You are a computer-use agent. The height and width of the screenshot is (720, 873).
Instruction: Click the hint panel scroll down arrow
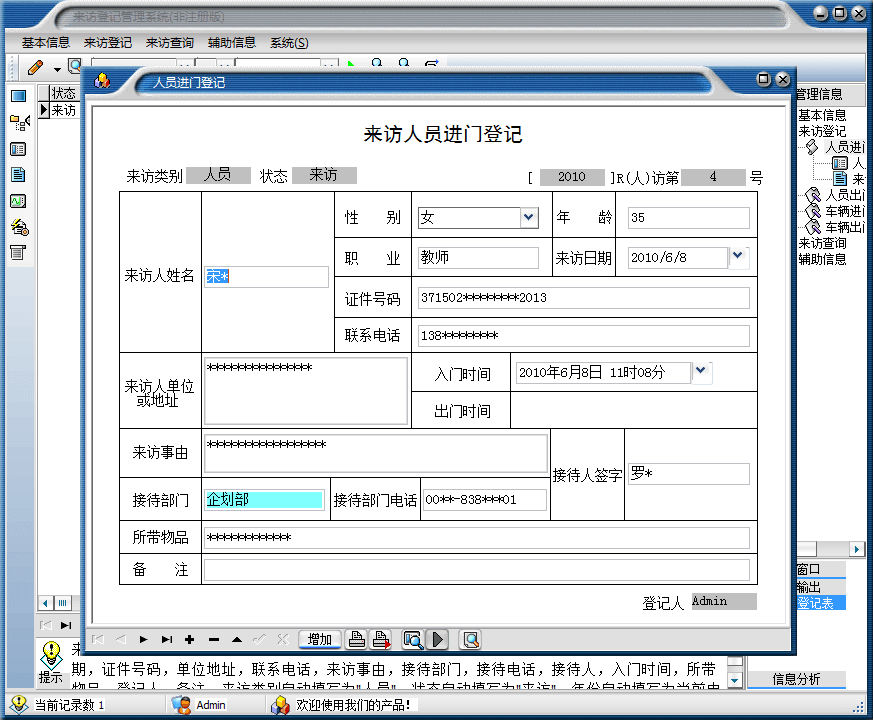pos(735,680)
